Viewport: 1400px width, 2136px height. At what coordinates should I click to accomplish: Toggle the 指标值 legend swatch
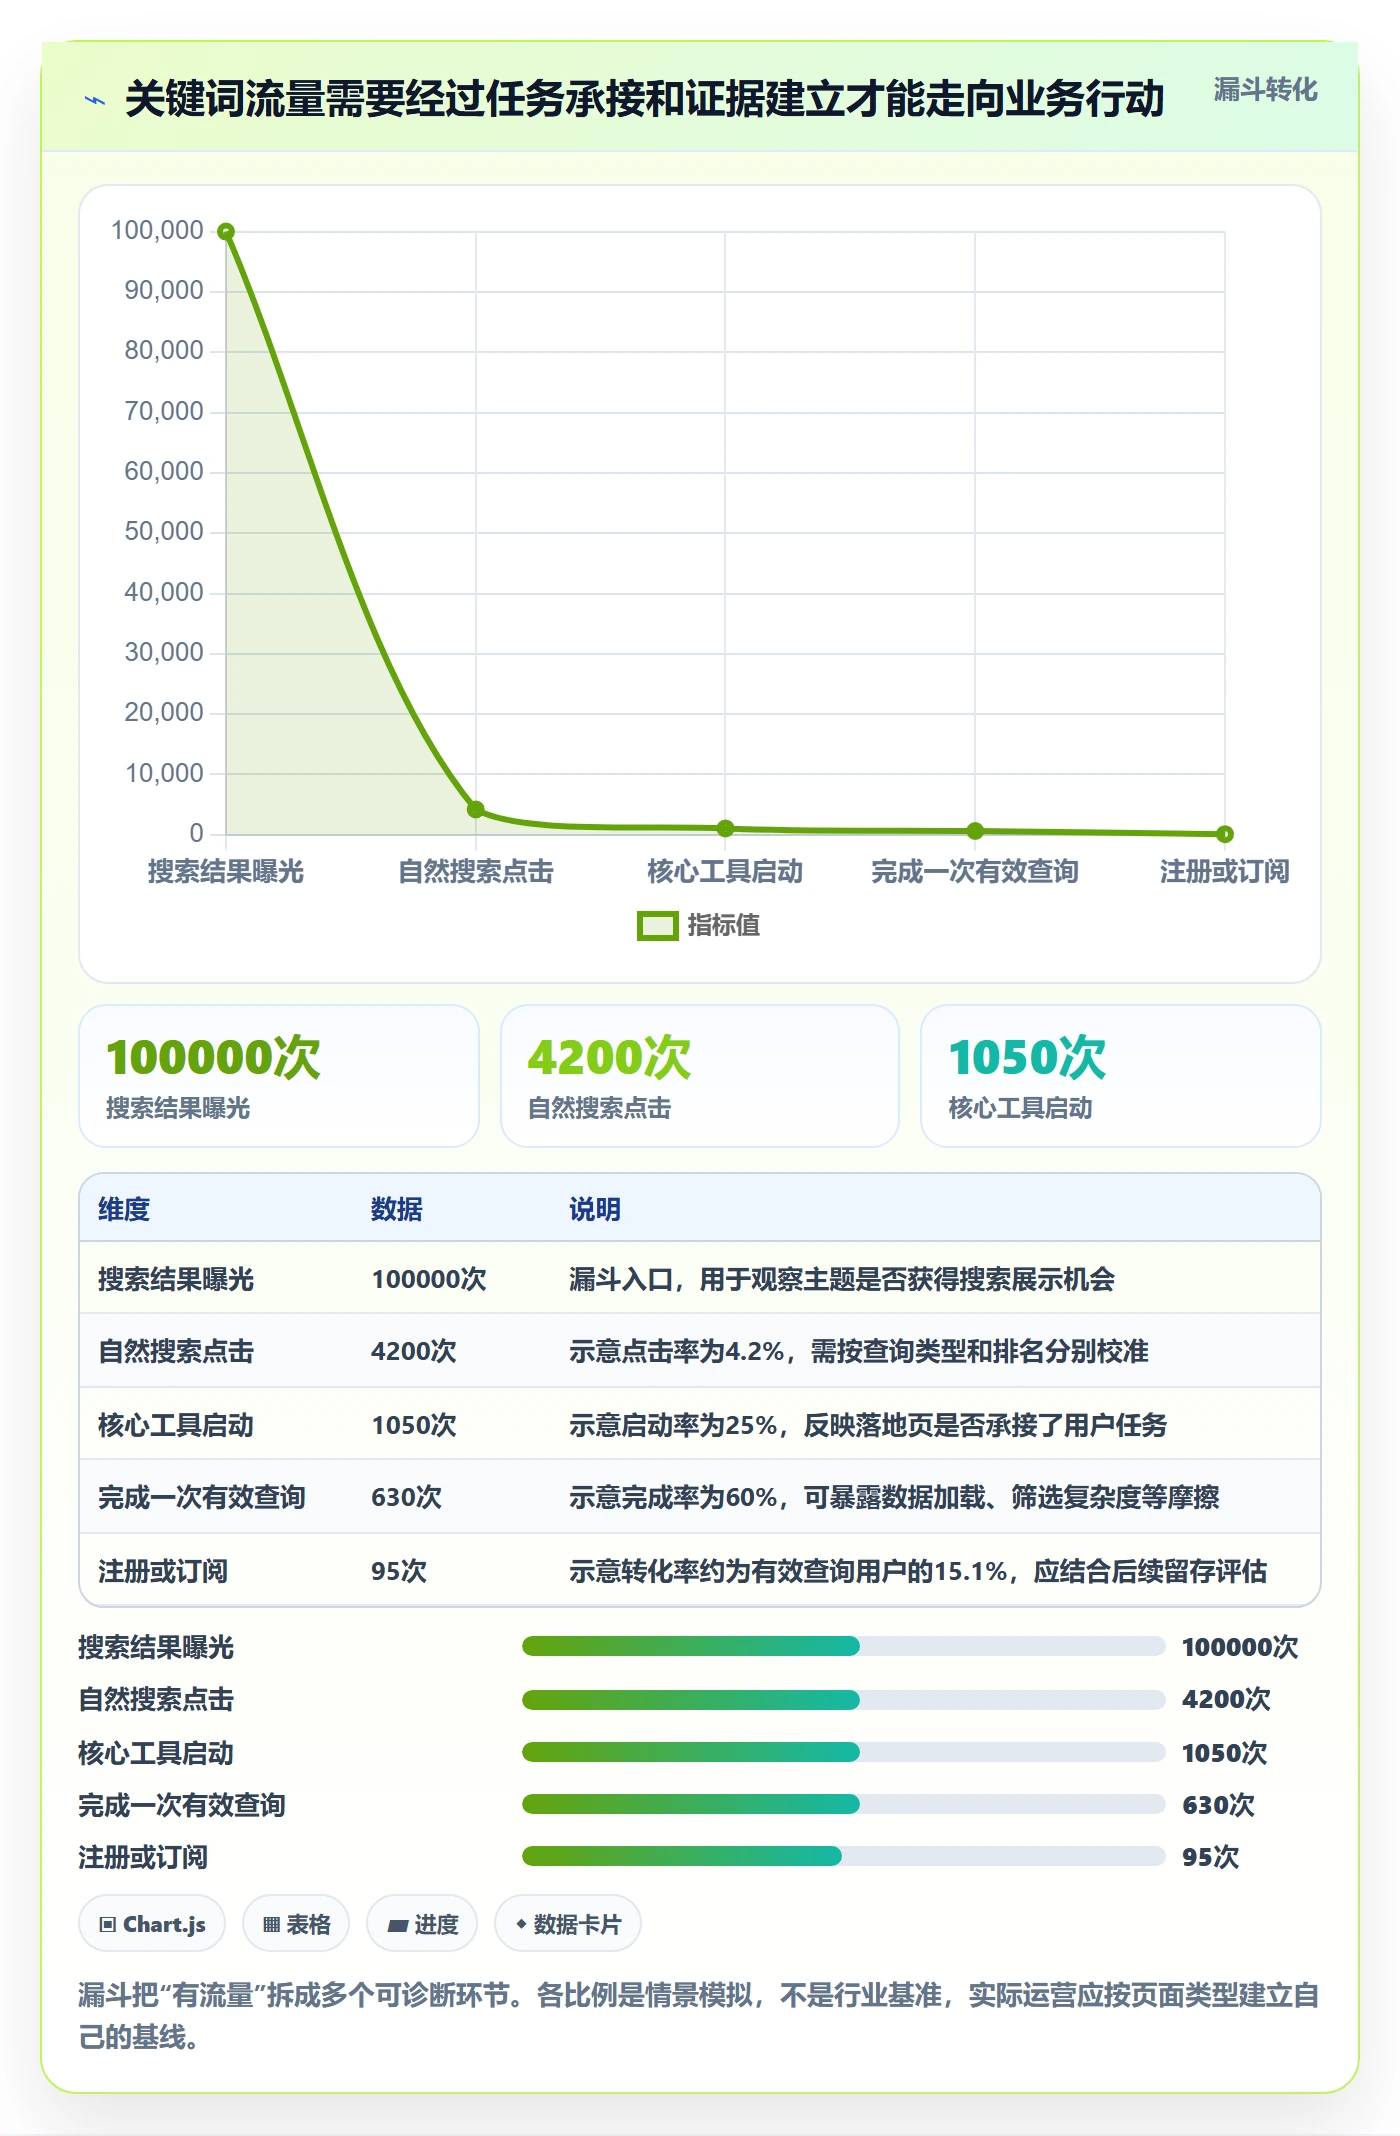[657, 926]
